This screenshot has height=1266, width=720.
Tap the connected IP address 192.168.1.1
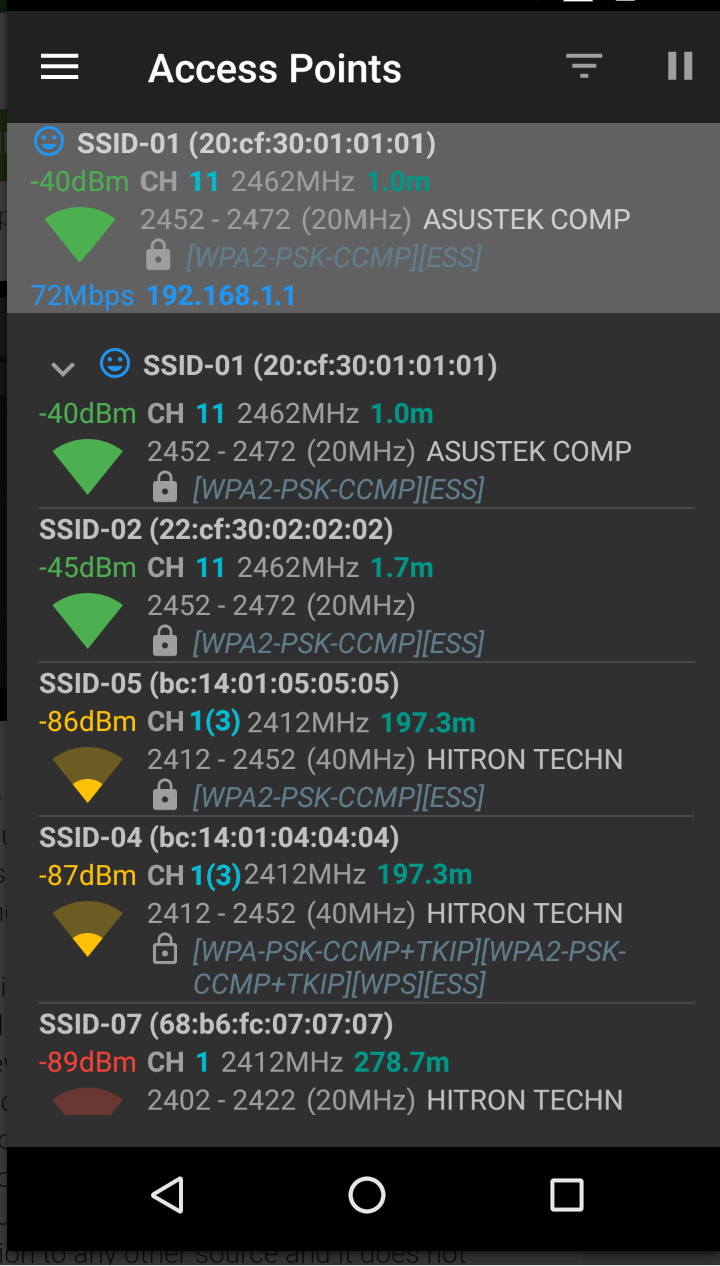tap(221, 296)
